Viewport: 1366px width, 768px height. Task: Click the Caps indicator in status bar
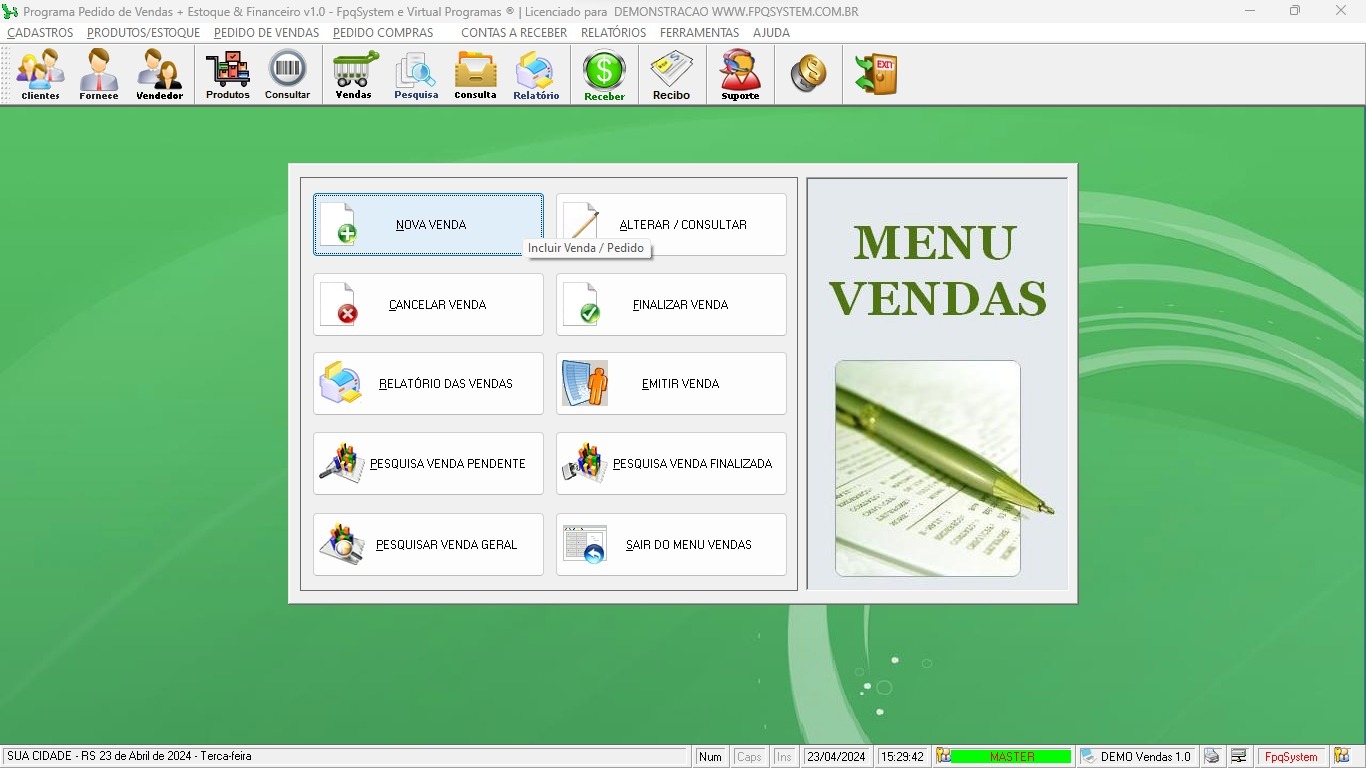[749, 757]
